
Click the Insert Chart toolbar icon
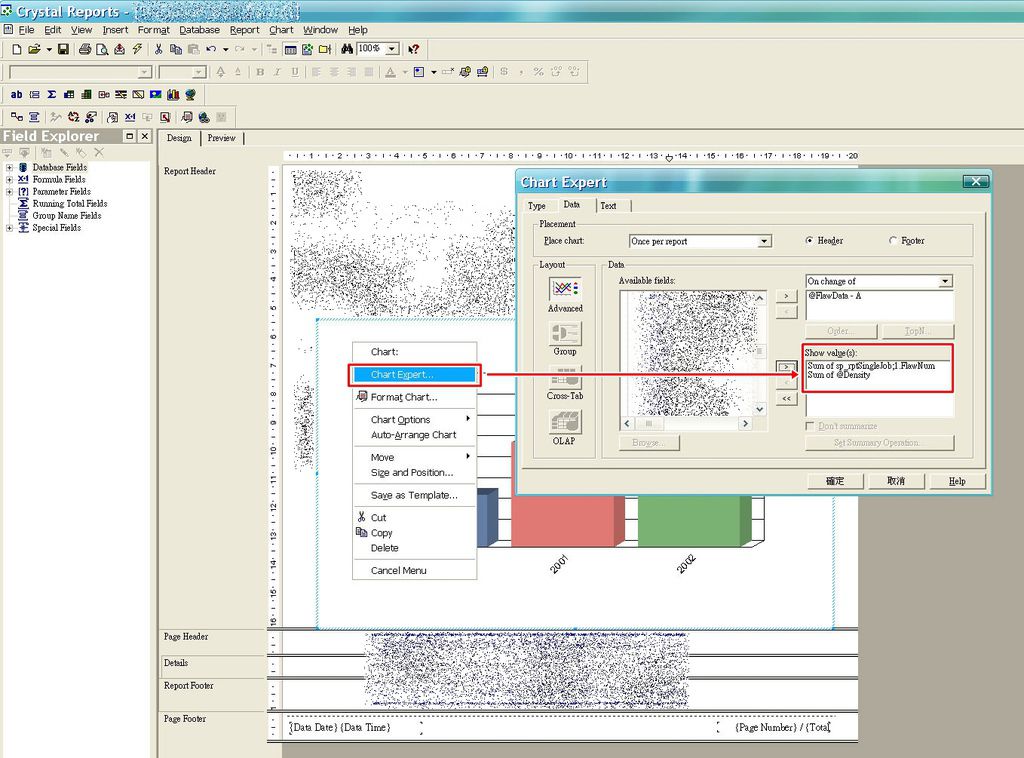click(x=173, y=95)
